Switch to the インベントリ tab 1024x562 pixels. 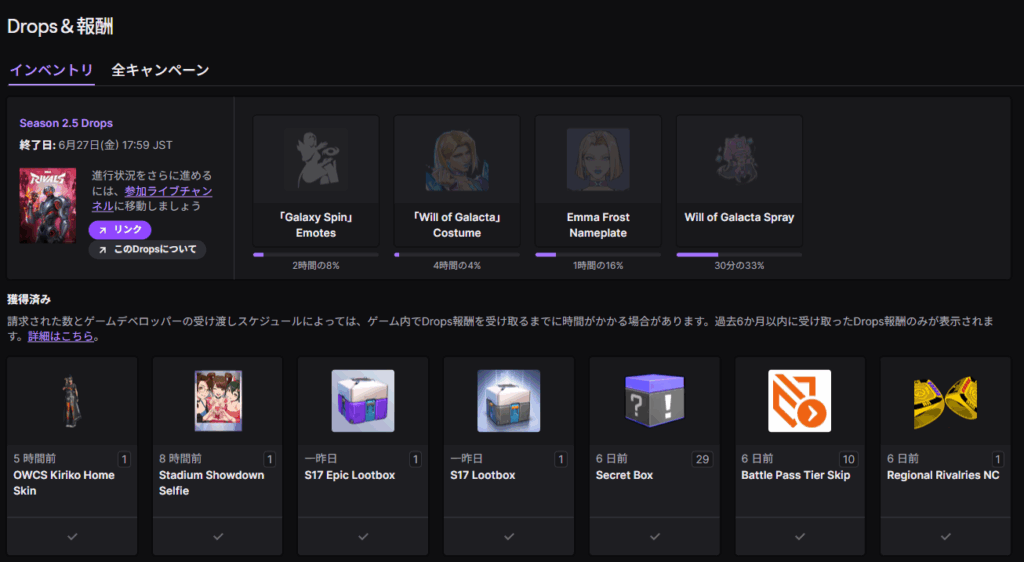pos(52,70)
